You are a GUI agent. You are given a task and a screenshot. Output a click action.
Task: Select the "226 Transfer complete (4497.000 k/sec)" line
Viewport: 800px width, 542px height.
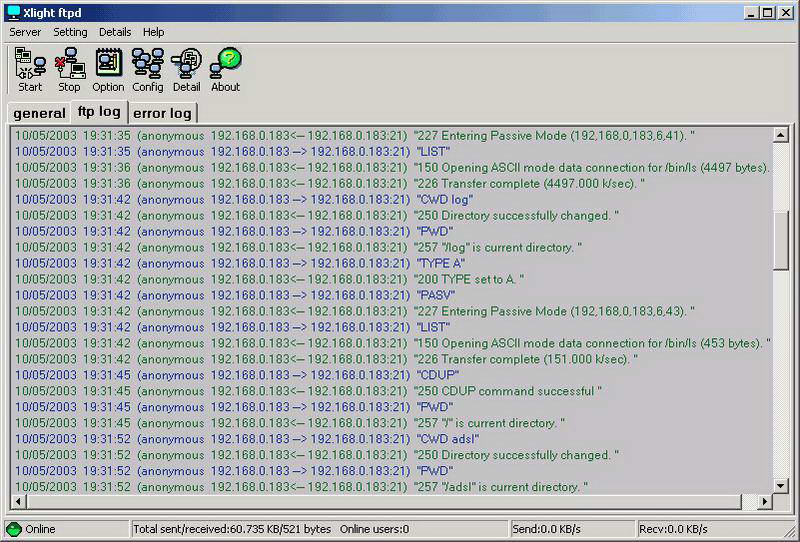tap(330, 183)
